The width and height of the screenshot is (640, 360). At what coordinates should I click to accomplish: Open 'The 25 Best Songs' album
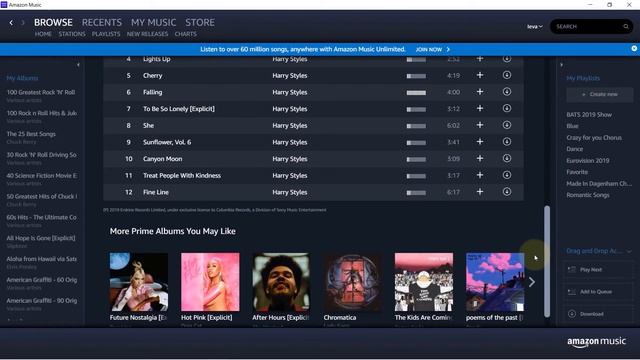tap(31, 134)
